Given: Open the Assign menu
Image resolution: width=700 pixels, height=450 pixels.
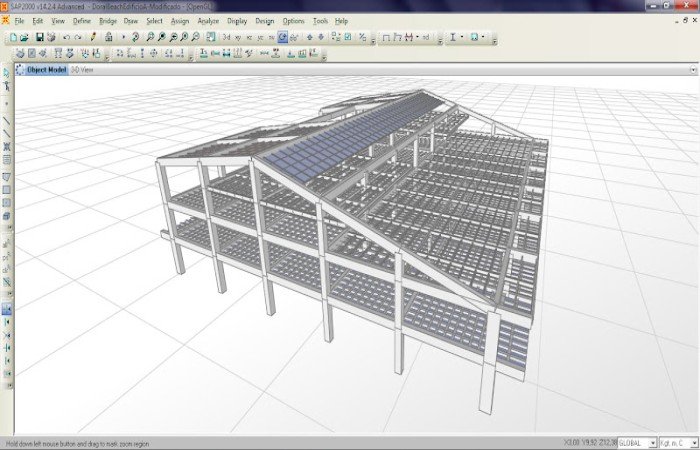Looking at the screenshot, I should pyautogui.click(x=180, y=20).
